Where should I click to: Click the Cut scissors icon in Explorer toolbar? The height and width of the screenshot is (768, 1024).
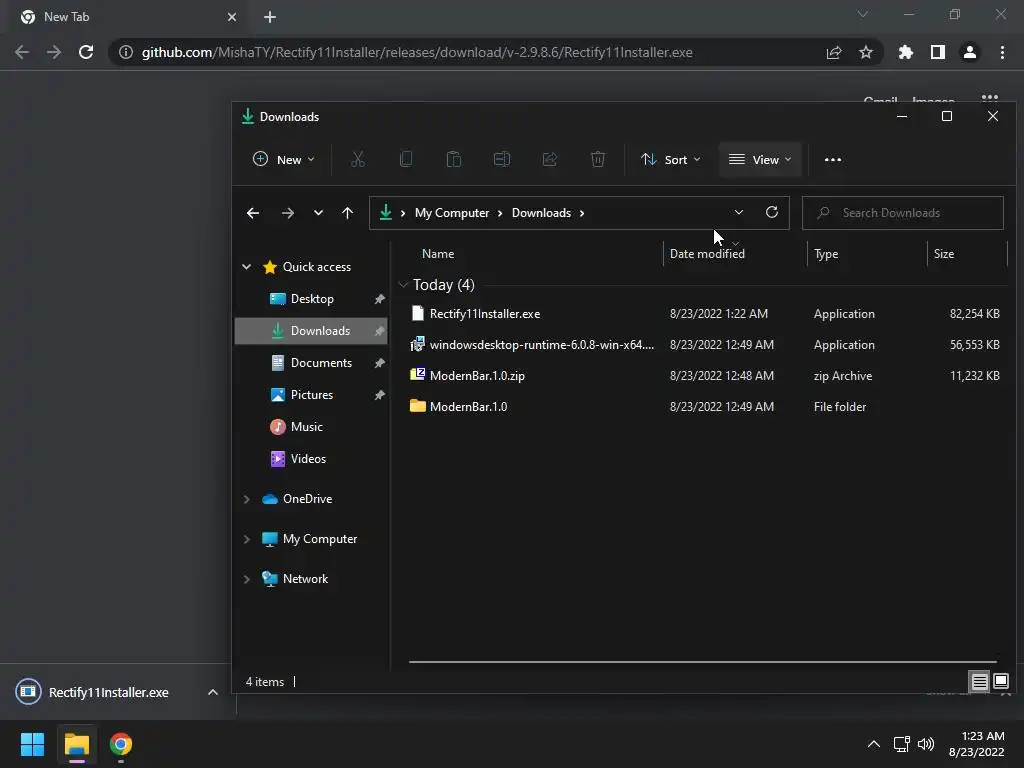[358, 159]
